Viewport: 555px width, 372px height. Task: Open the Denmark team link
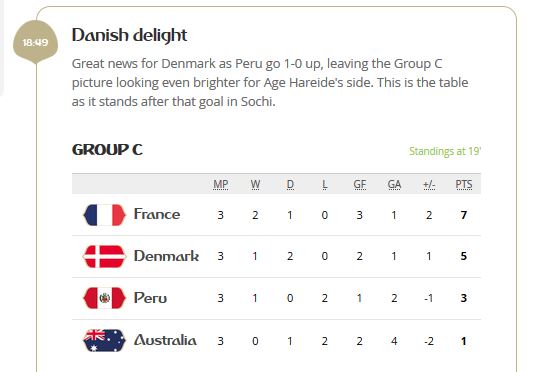tap(166, 256)
